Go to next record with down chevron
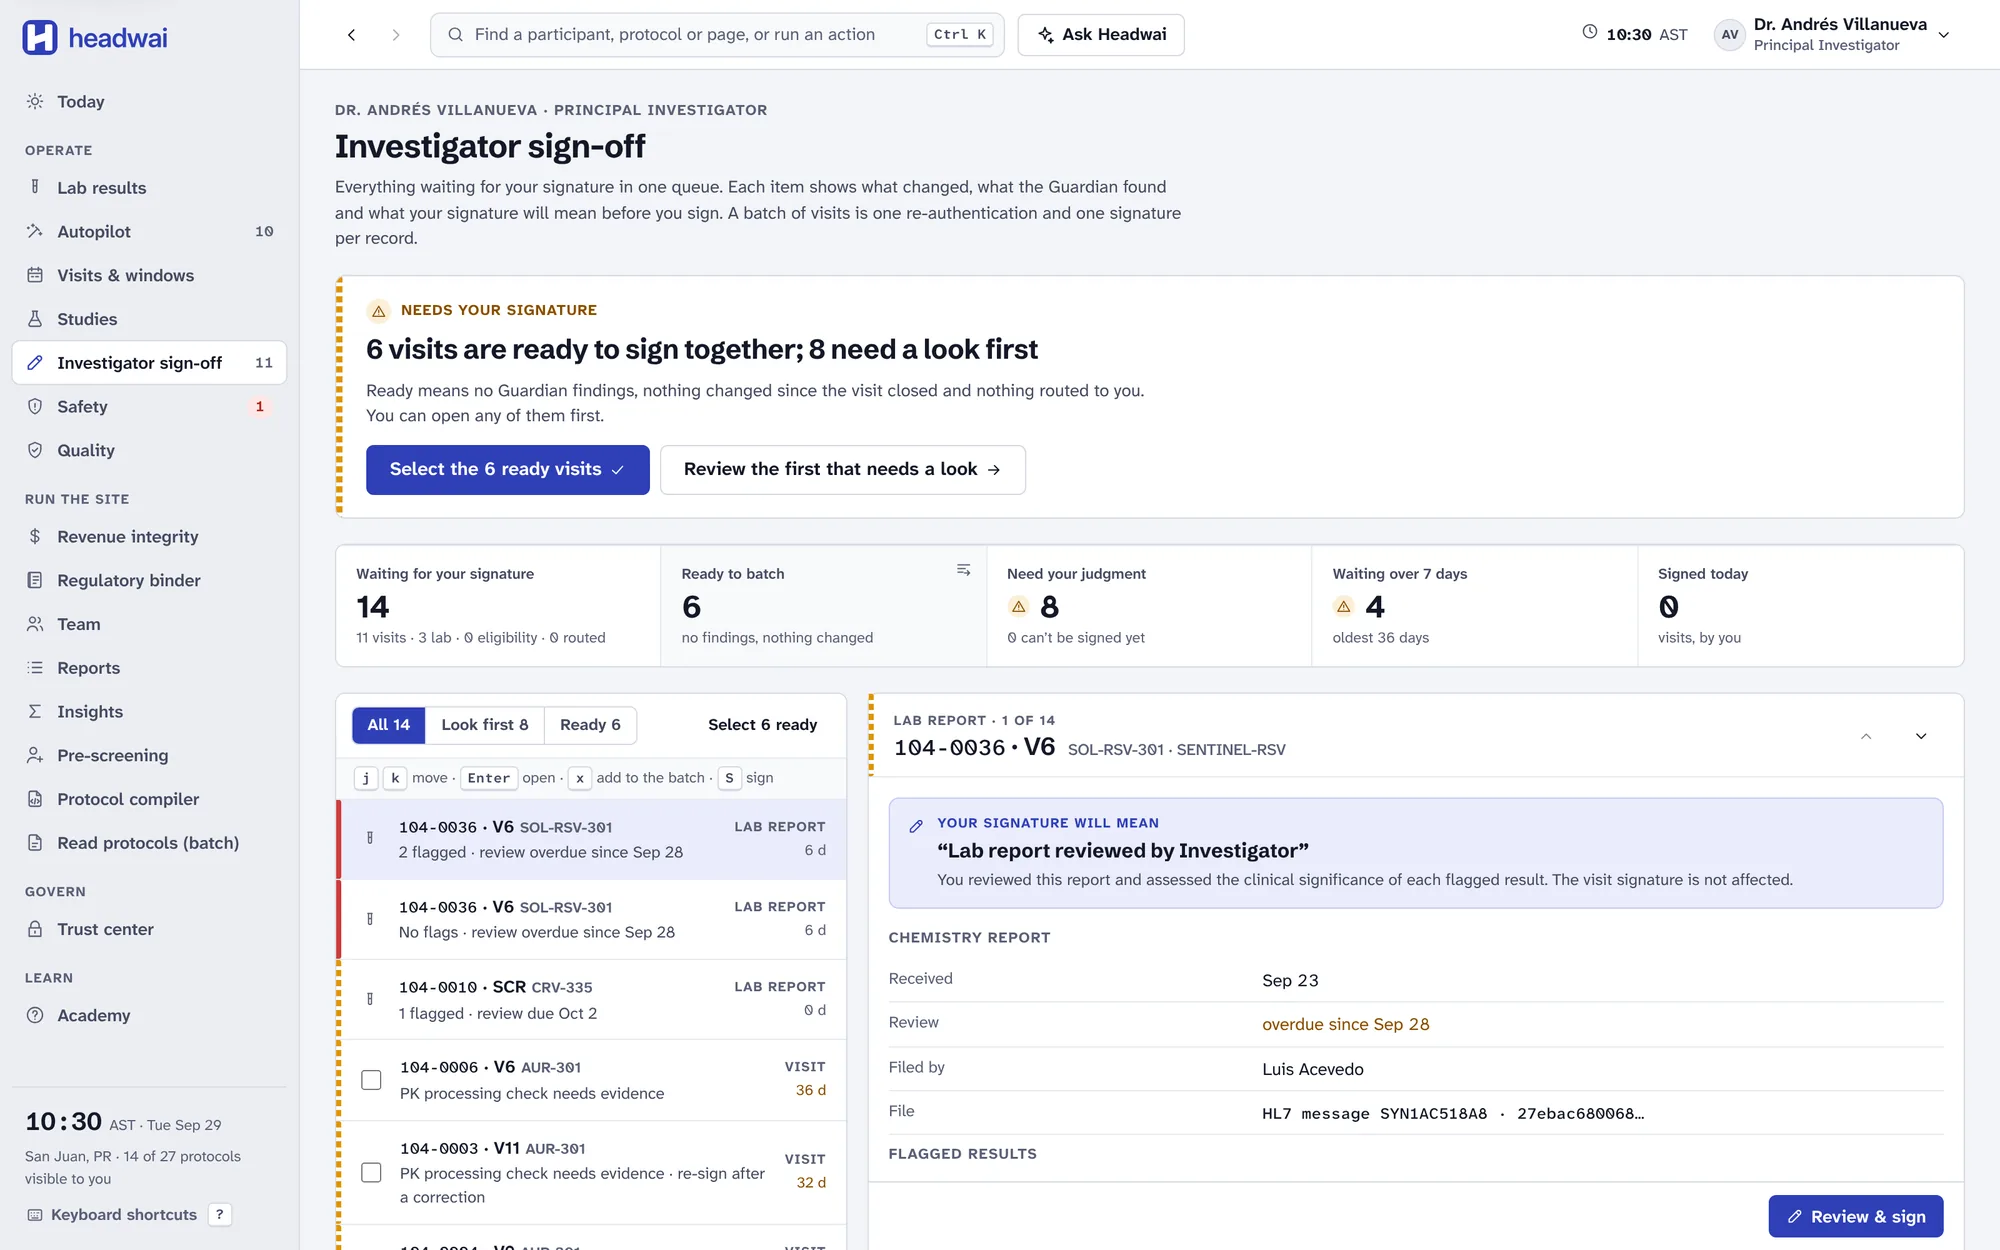 (x=1921, y=737)
